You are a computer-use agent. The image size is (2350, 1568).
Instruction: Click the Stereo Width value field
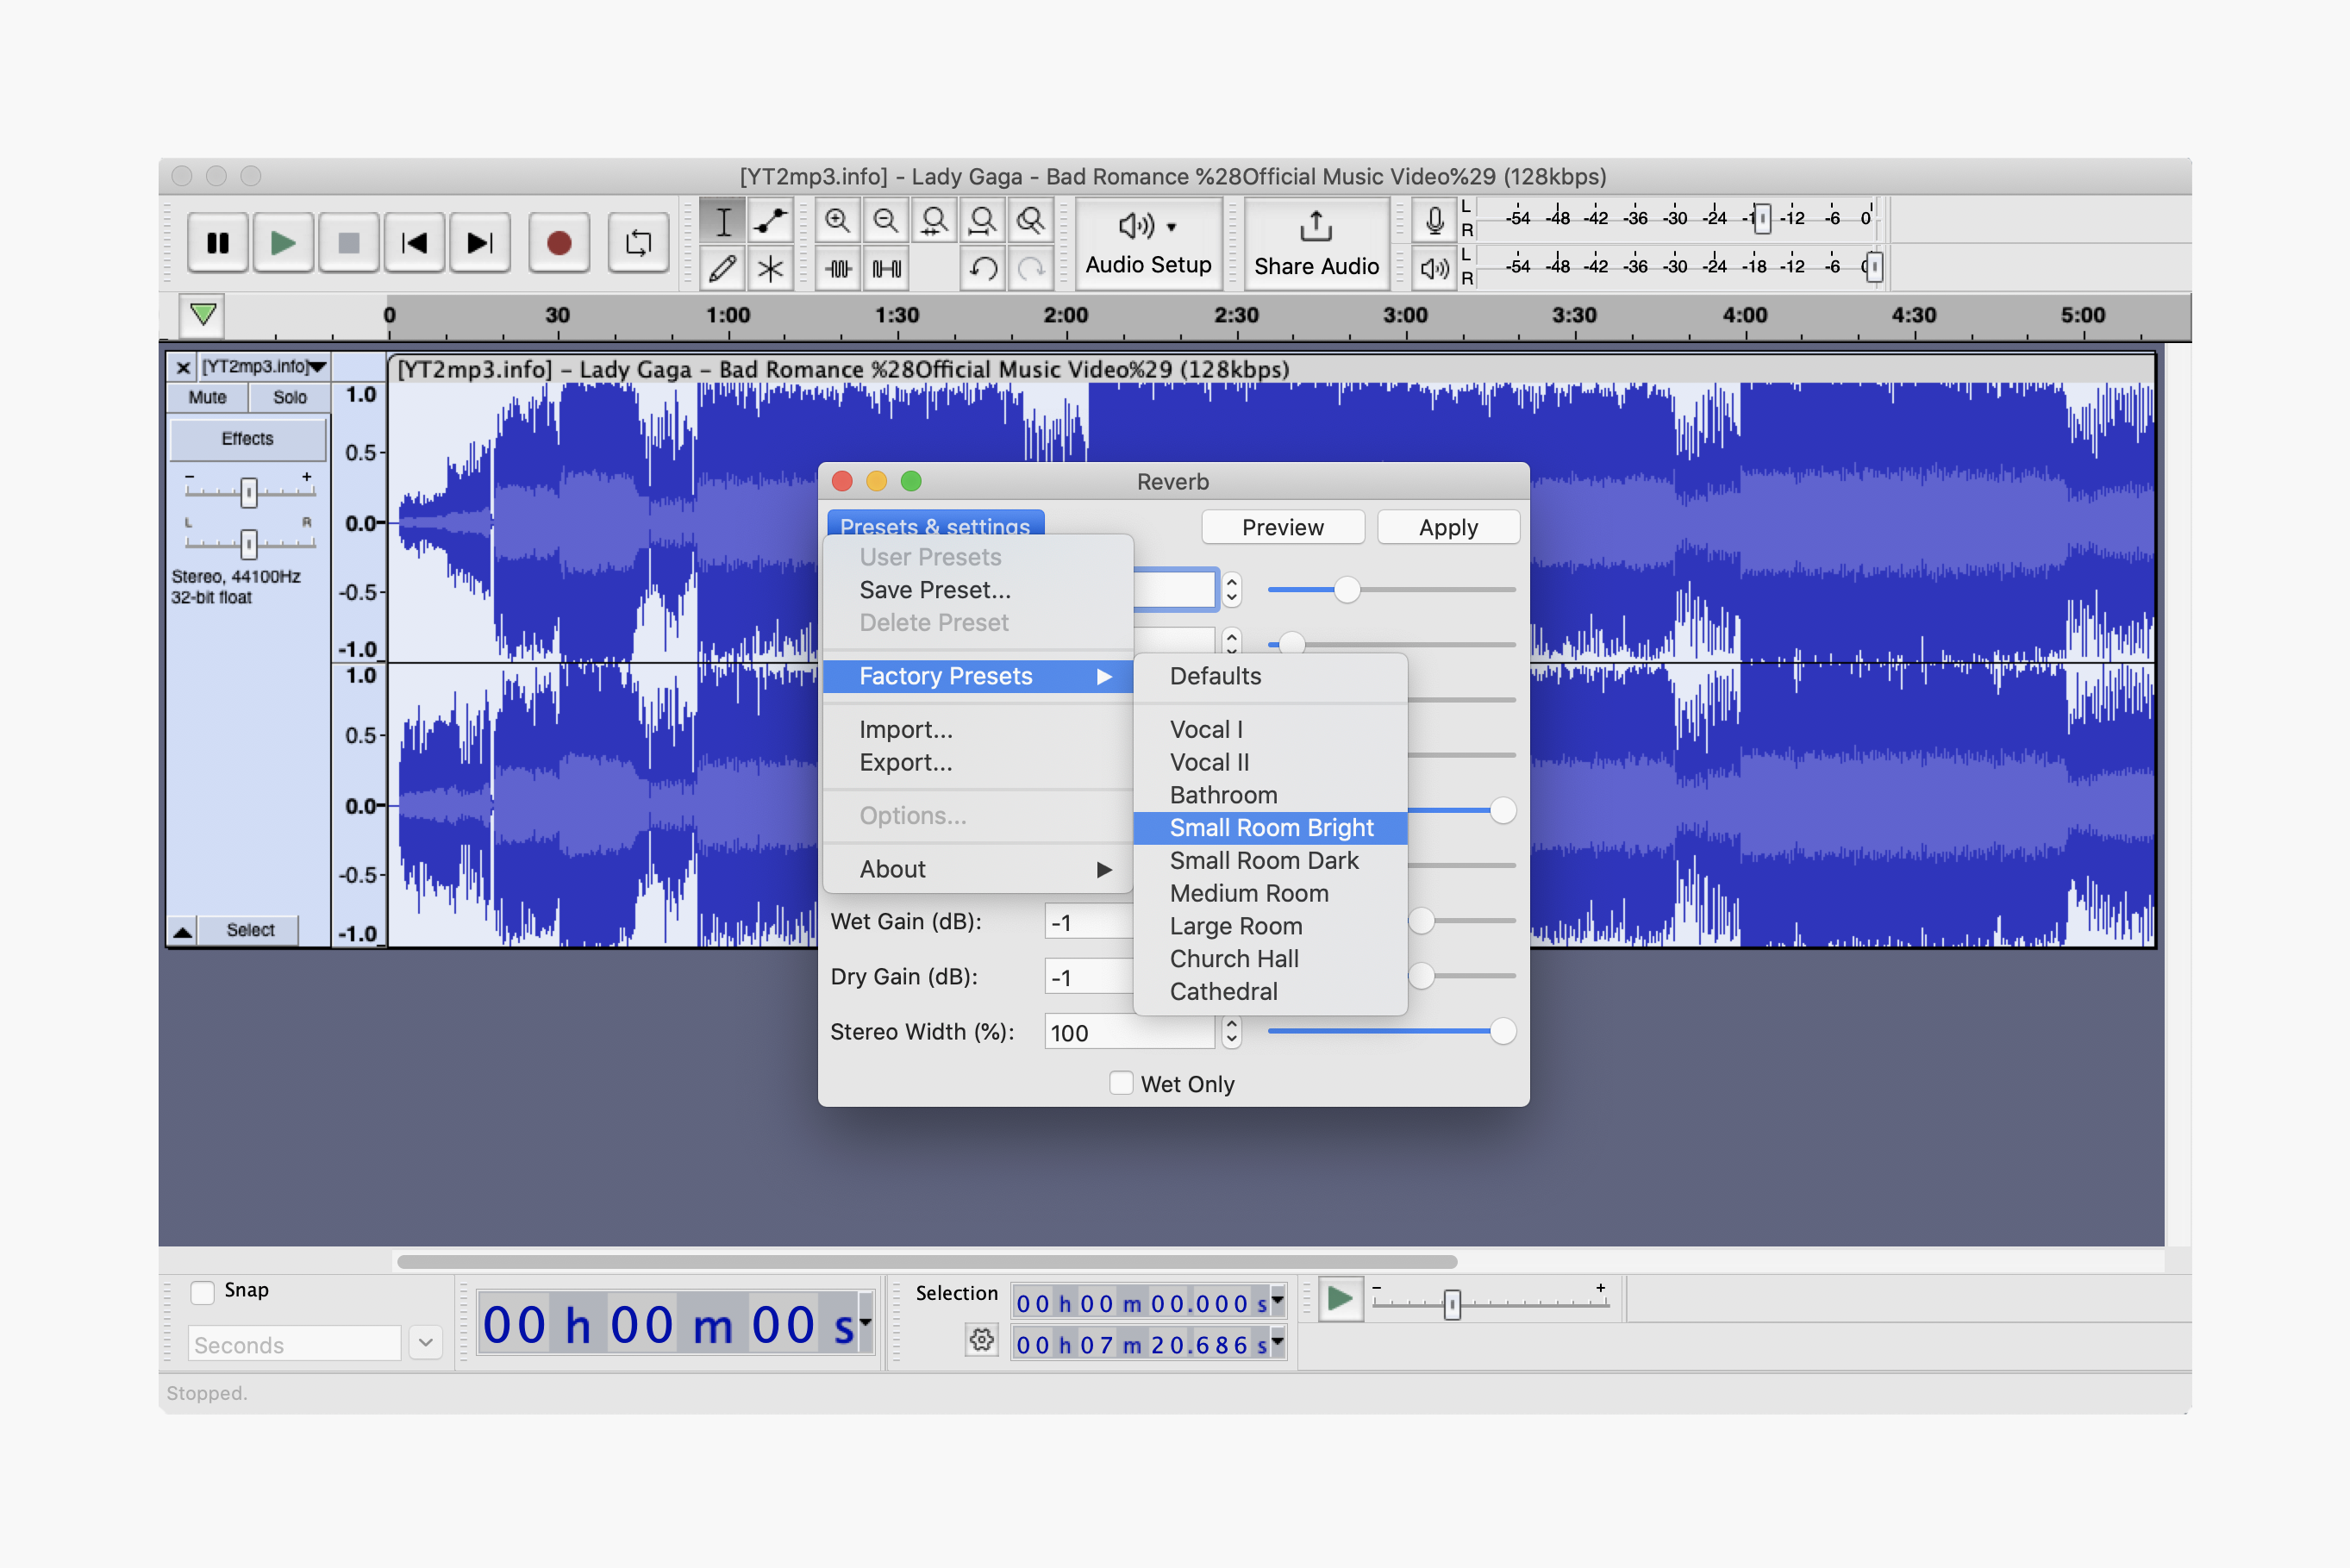(1130, 1032)
